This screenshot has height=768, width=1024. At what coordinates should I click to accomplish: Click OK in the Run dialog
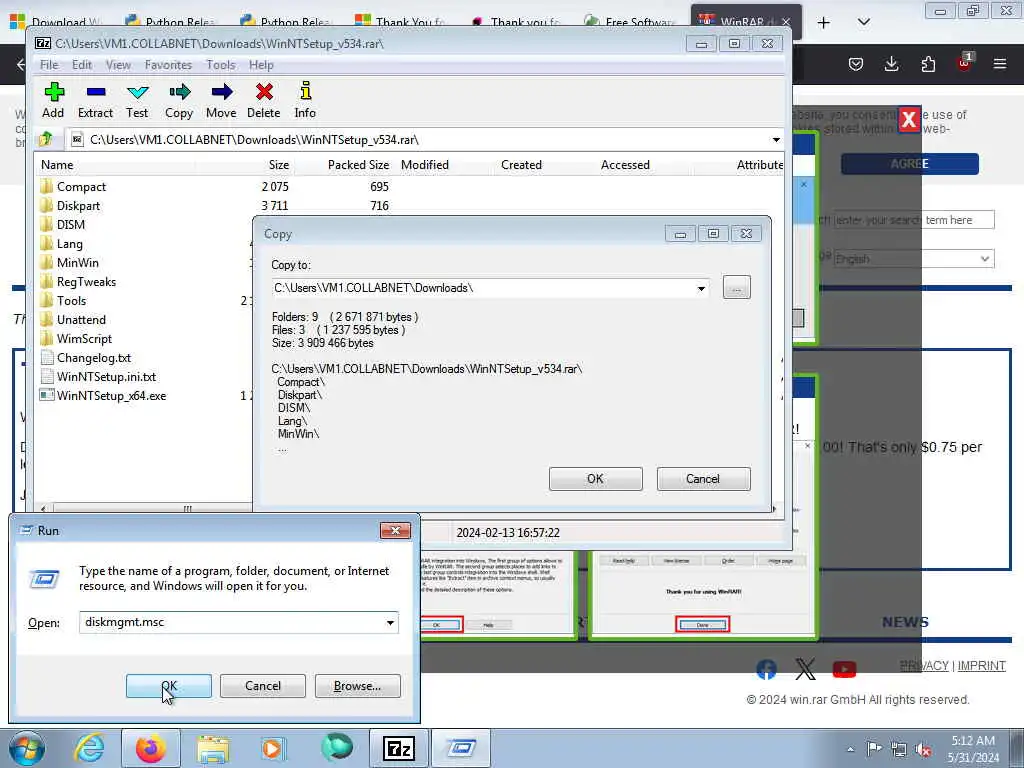168,686
